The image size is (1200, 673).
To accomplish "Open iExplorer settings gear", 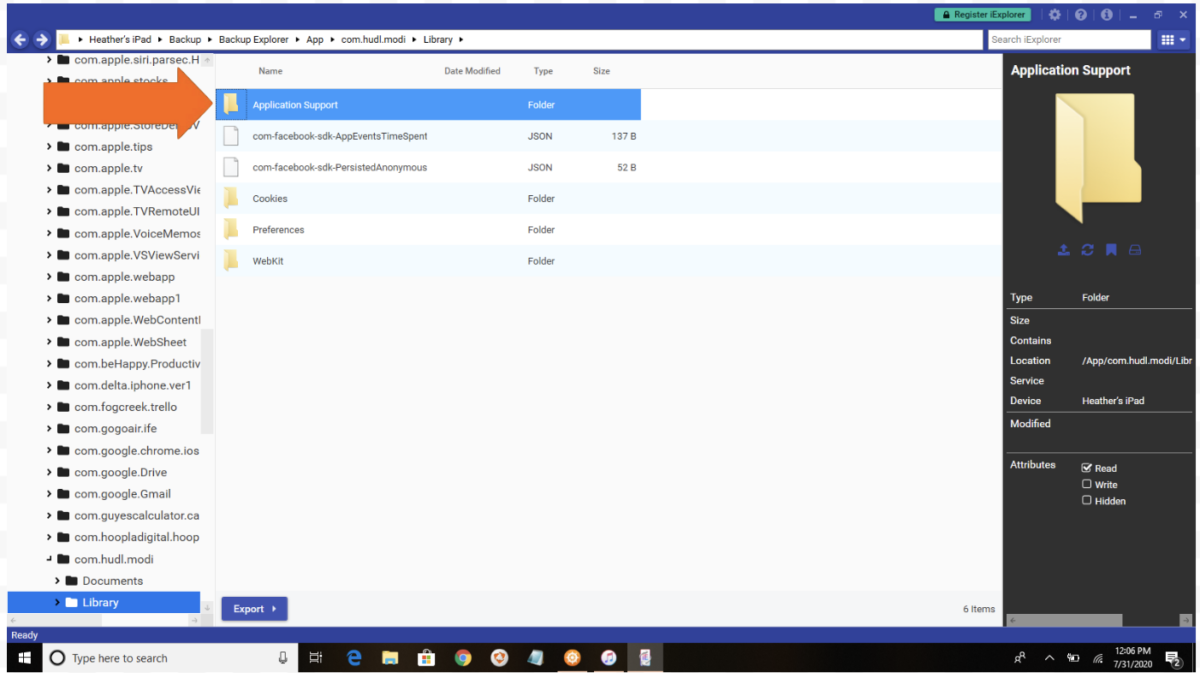I will pyautogui.click(x=1054, y=15).
